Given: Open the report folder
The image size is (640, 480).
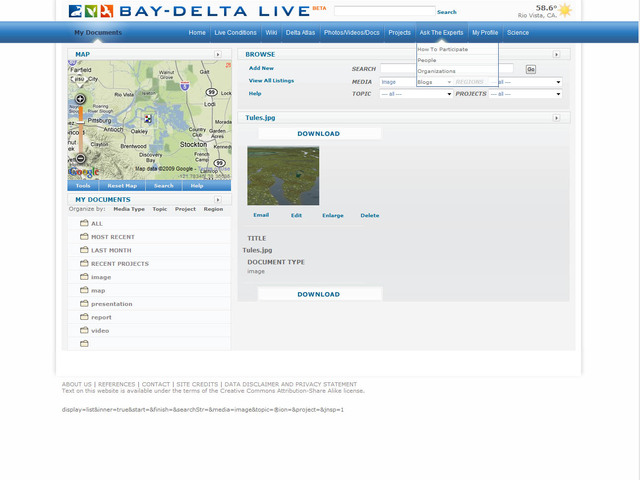Looking at the screenshot, I should point(101,317).
